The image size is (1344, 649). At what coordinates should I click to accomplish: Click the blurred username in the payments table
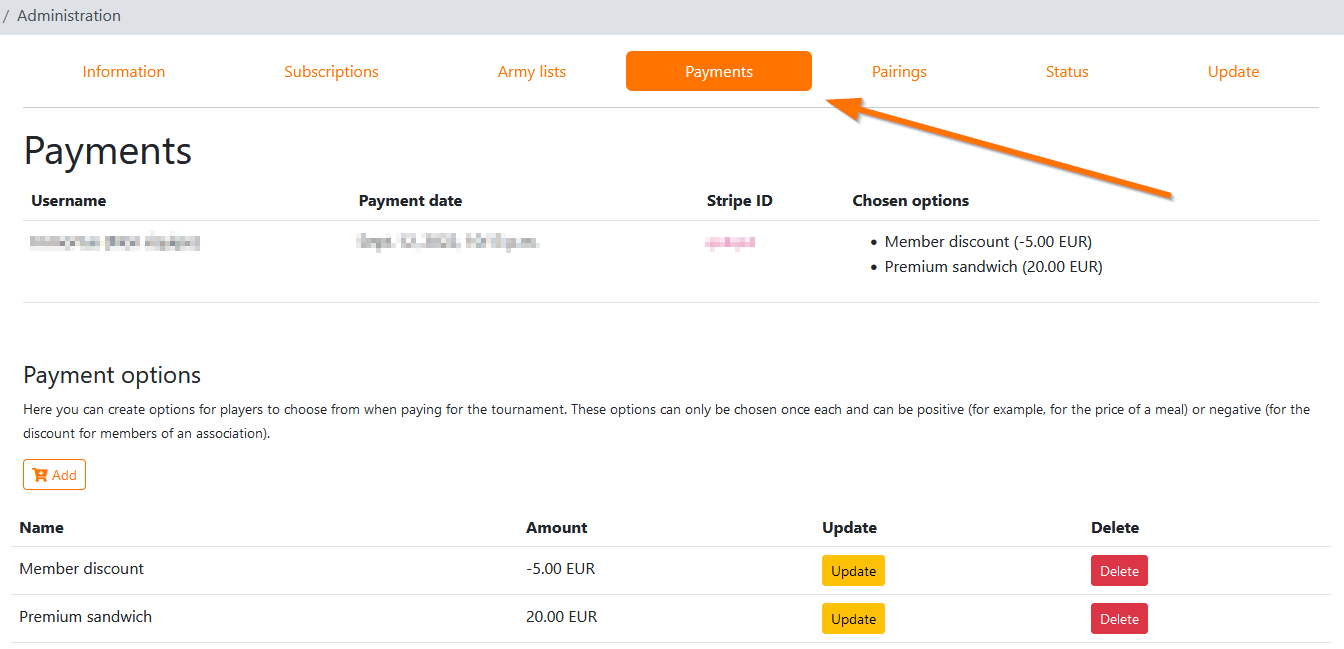(115, 242)
